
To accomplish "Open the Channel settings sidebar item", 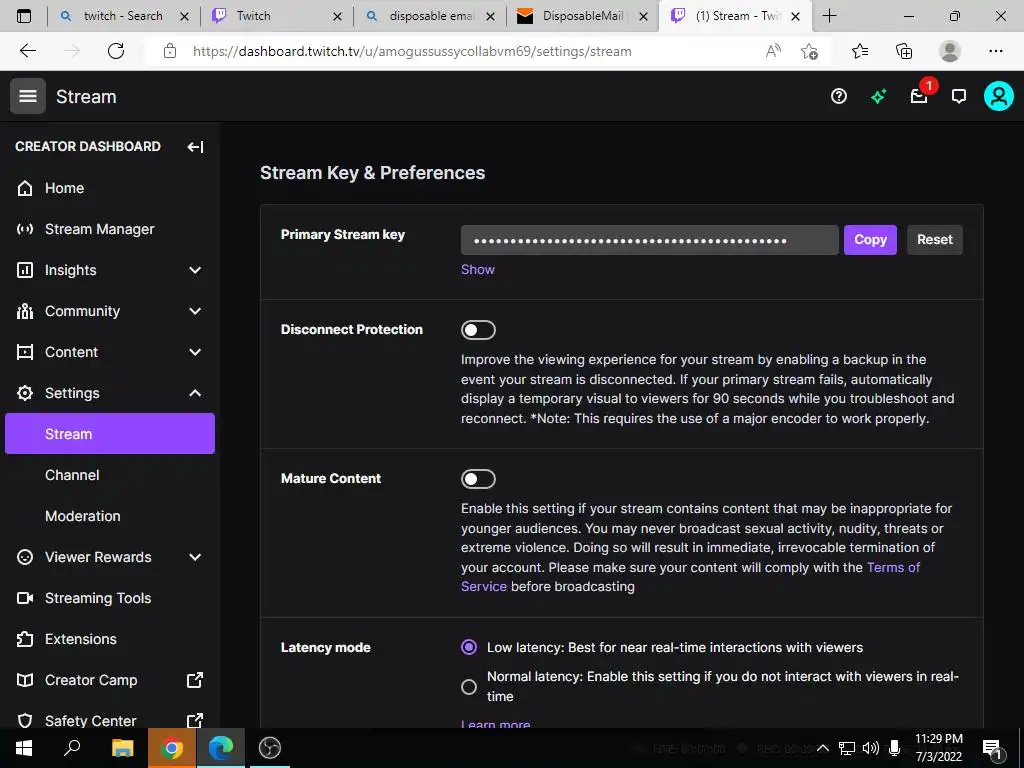I will click(x=110, y=475).
